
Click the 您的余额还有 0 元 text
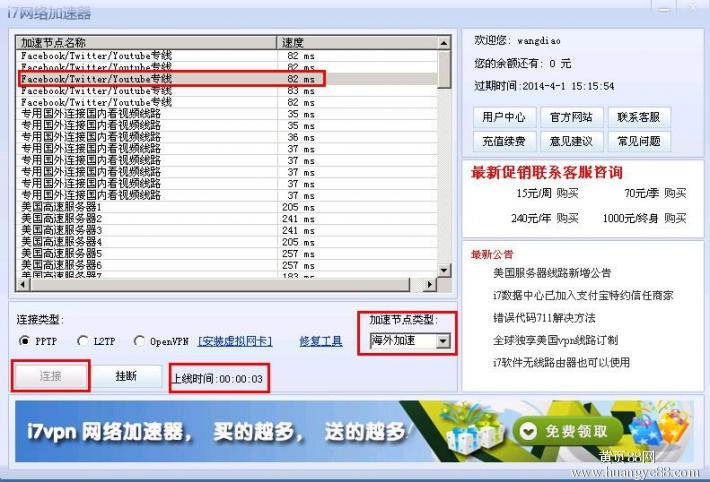point(523,63)
